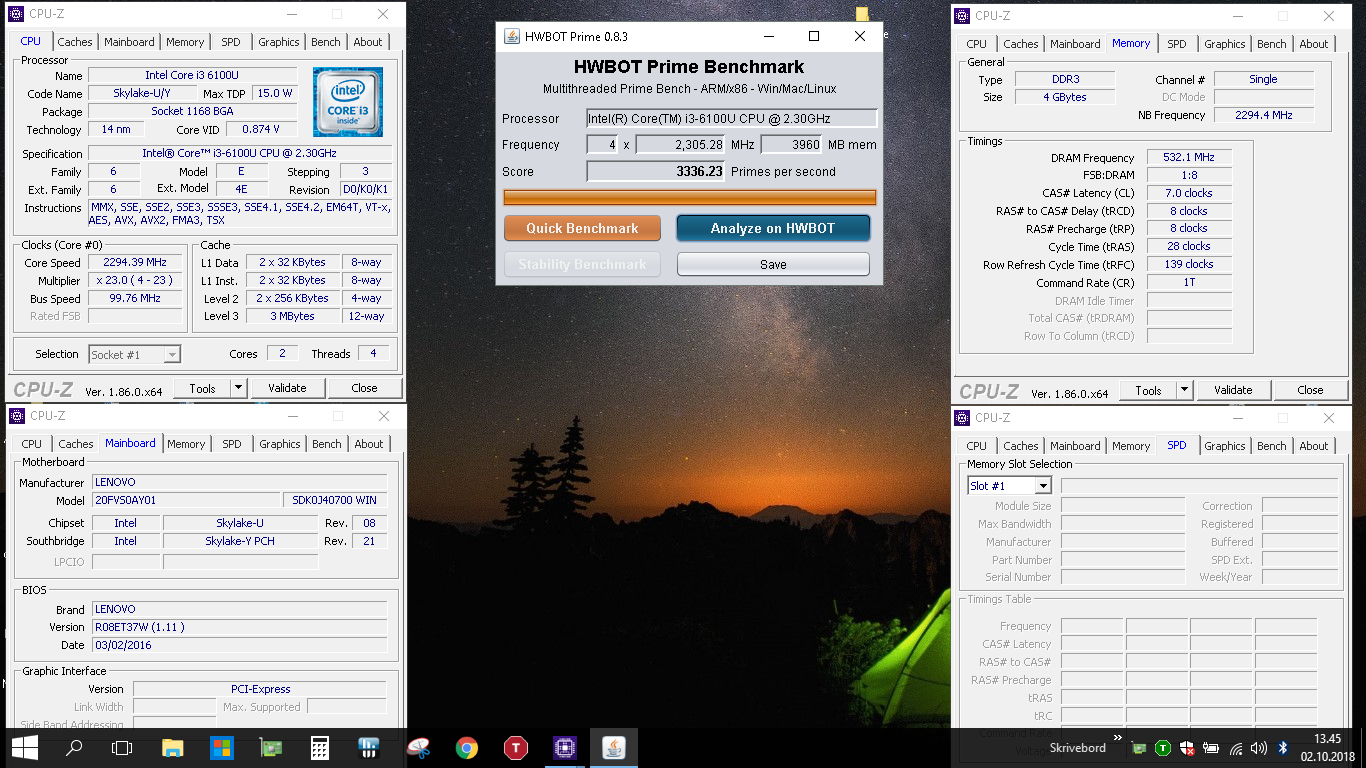Image resolution: width=1366 pixels, height=768 pixels.
Task: Open Task View from the taskbar
Action: (x=122, y=747)
